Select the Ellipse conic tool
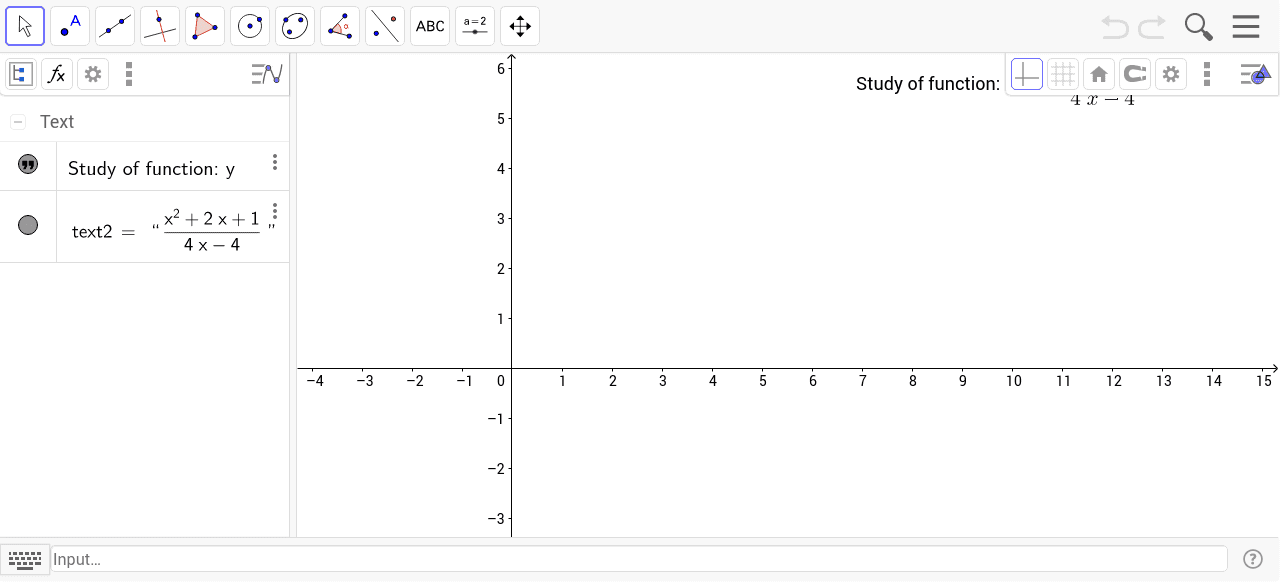1280x582 pixels. pyautogui.click(x=295, y=26)
